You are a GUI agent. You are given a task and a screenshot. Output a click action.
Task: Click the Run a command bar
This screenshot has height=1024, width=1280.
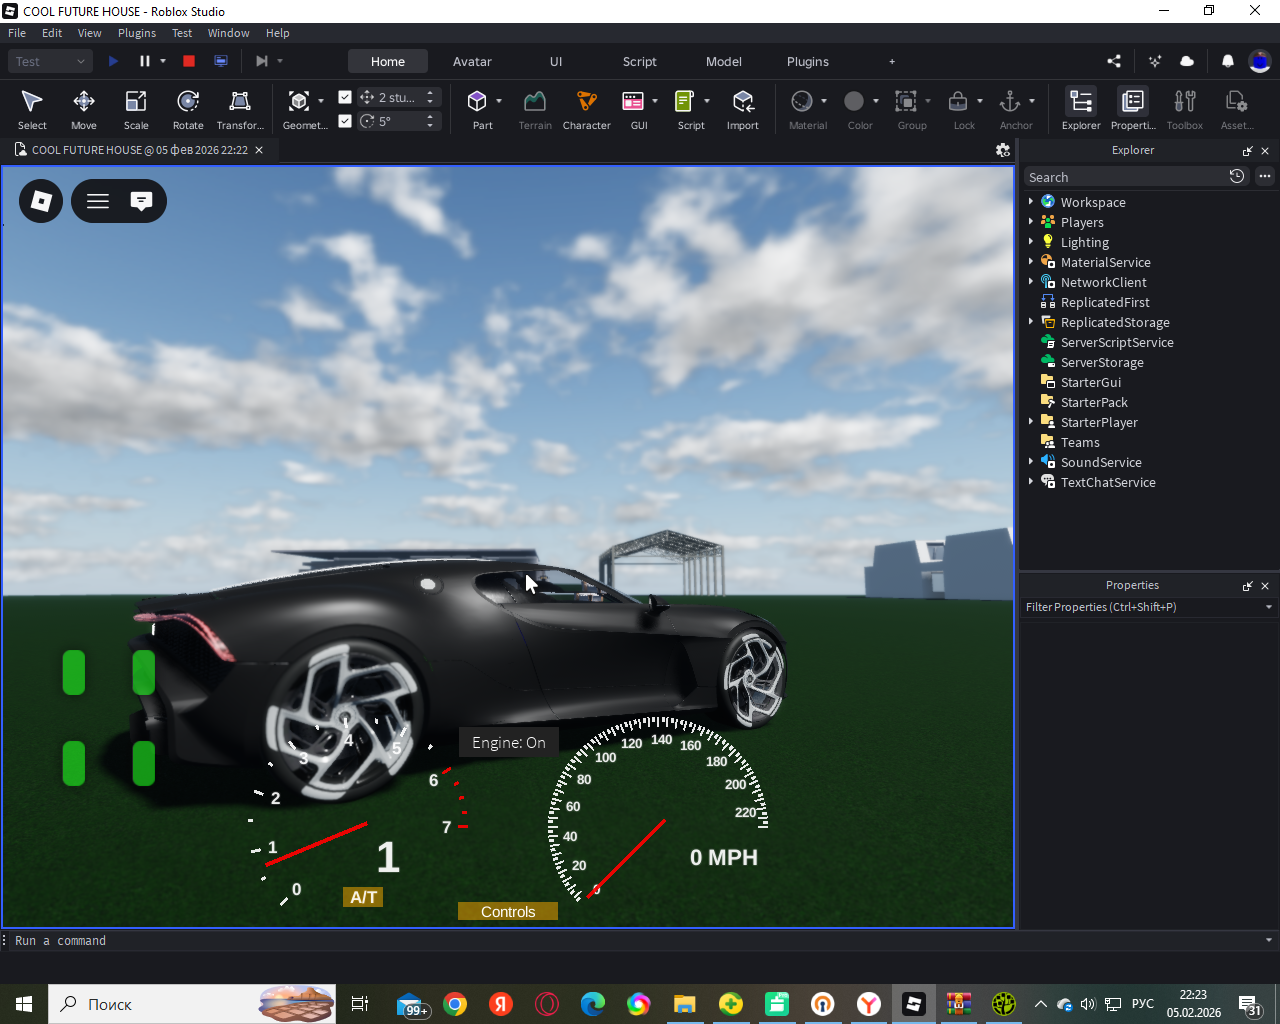[640, 940]
